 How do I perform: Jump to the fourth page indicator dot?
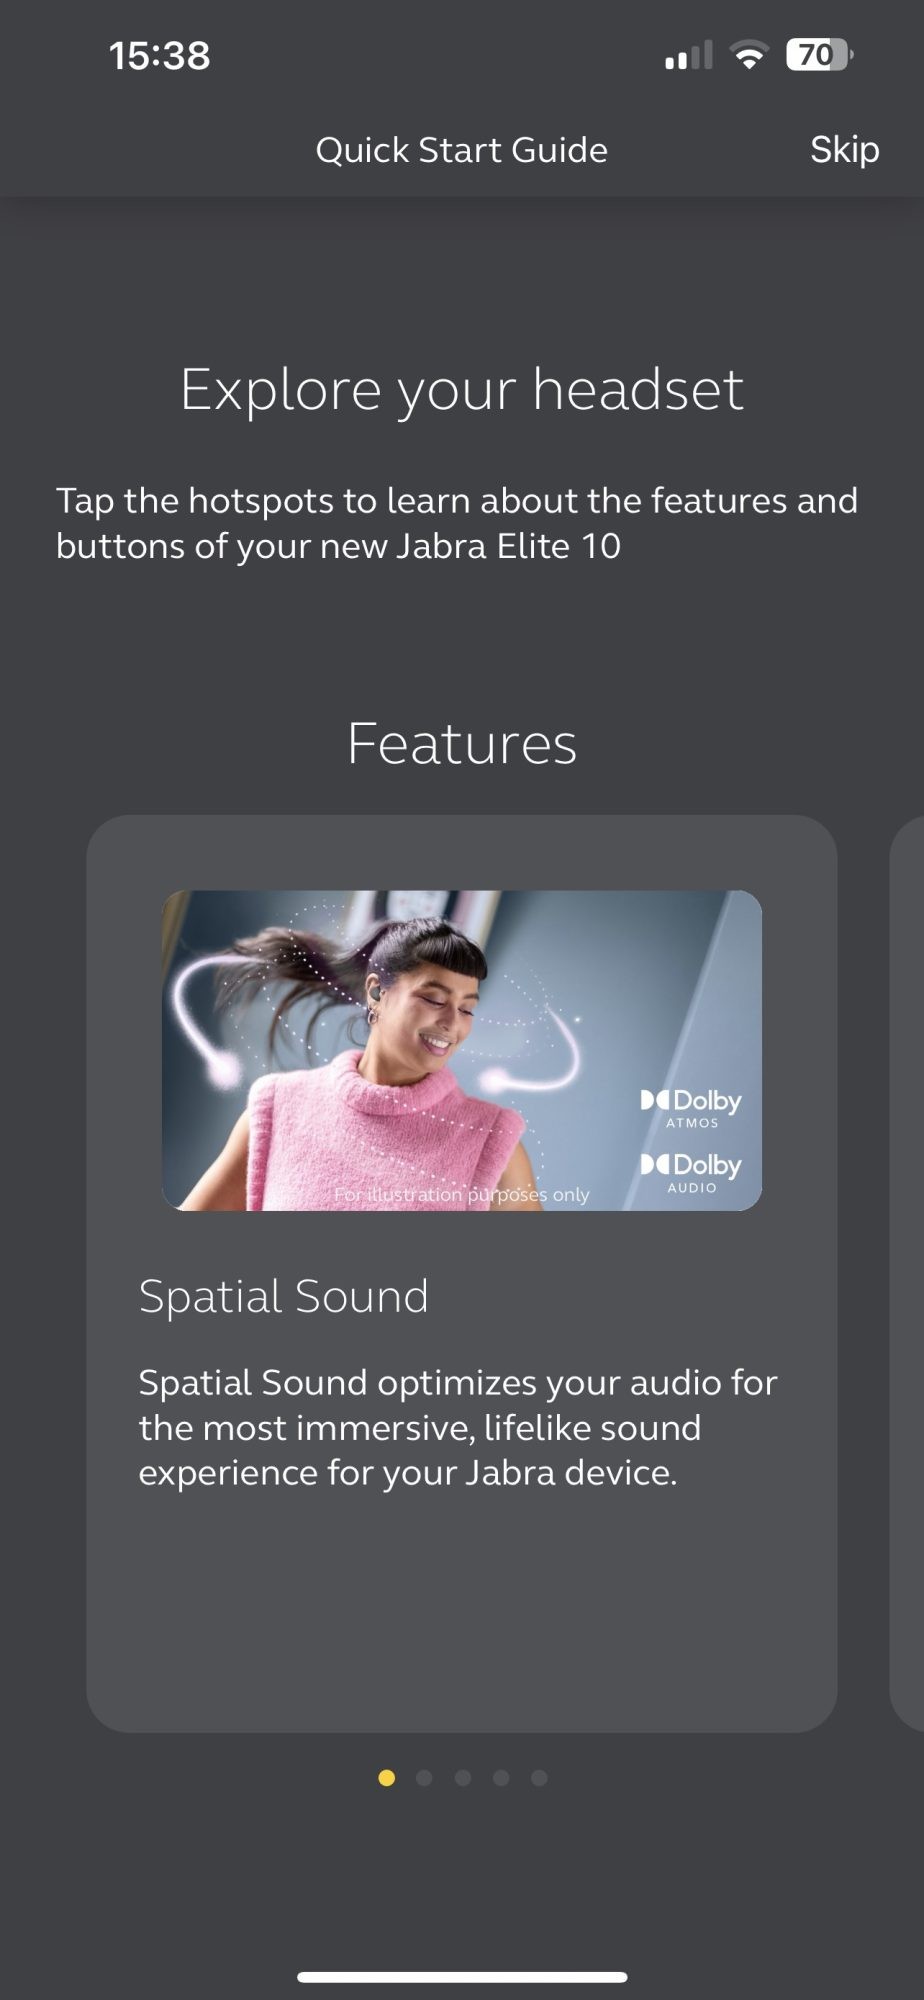pyautogui.click(x=501, y=1777)
